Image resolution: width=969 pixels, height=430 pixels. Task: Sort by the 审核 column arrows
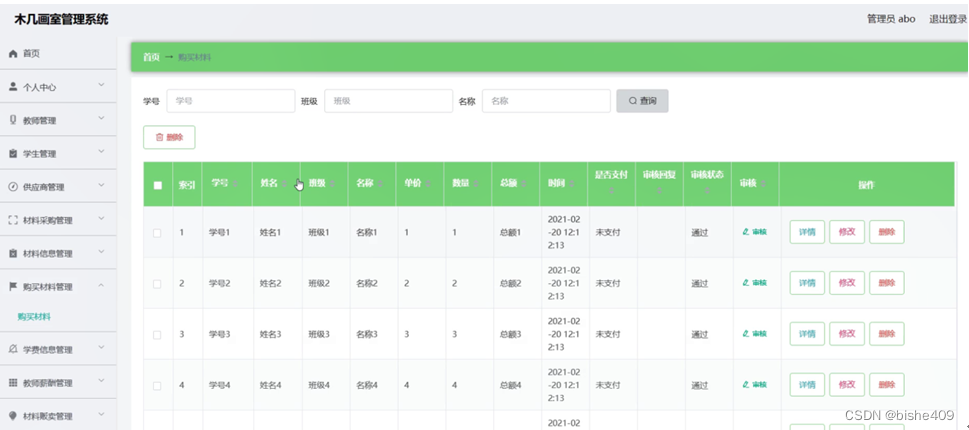tap(764, 183)
